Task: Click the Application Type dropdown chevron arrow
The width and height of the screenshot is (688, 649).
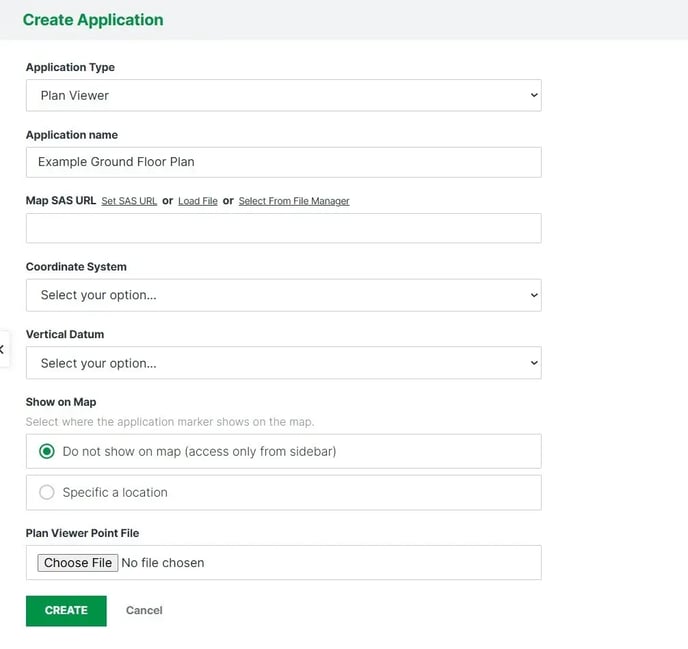Action: pyautogui.click(x=533, y=96)
